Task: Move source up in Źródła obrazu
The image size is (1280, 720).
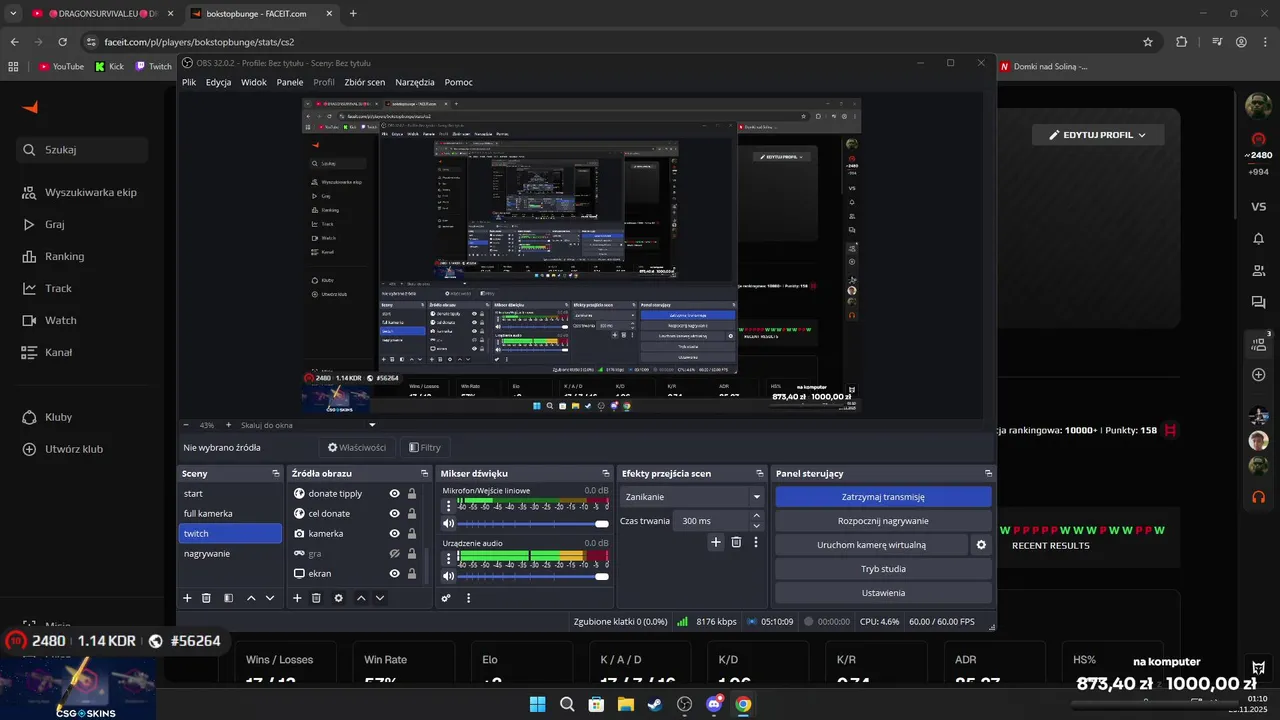Action: click(x=361, y=598)
